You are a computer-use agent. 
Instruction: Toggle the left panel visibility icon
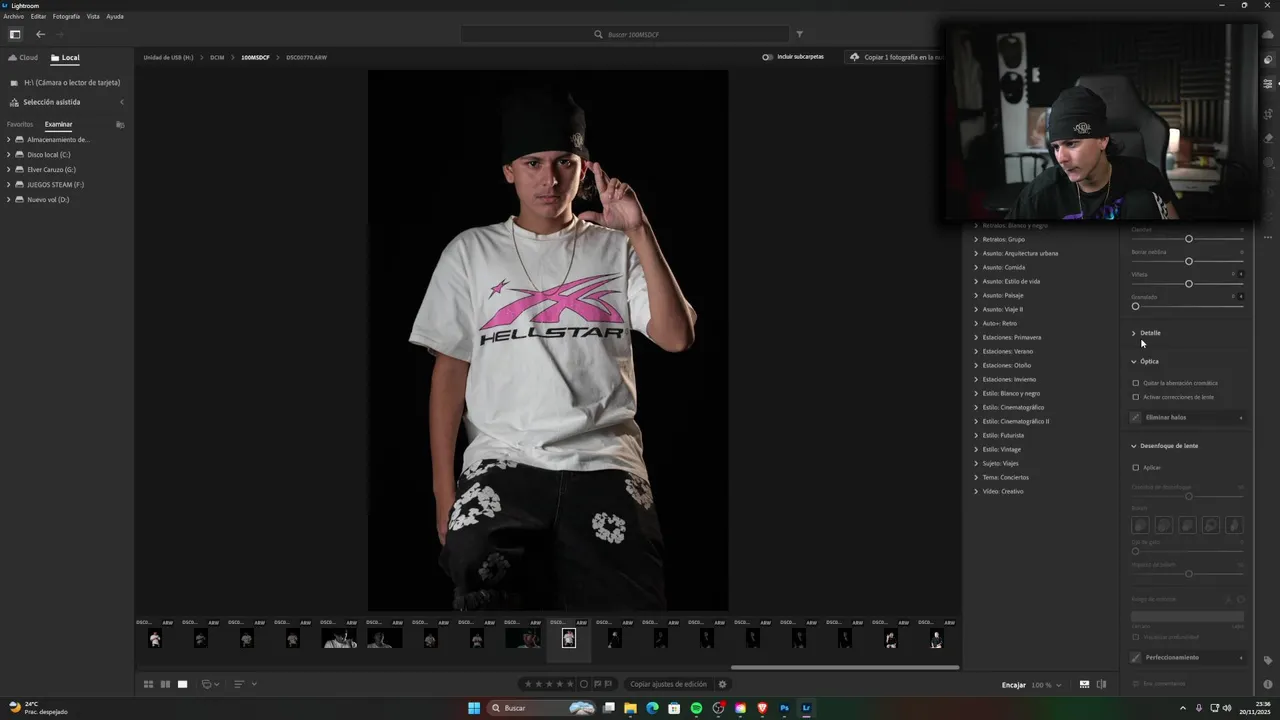tap(15, 34)
